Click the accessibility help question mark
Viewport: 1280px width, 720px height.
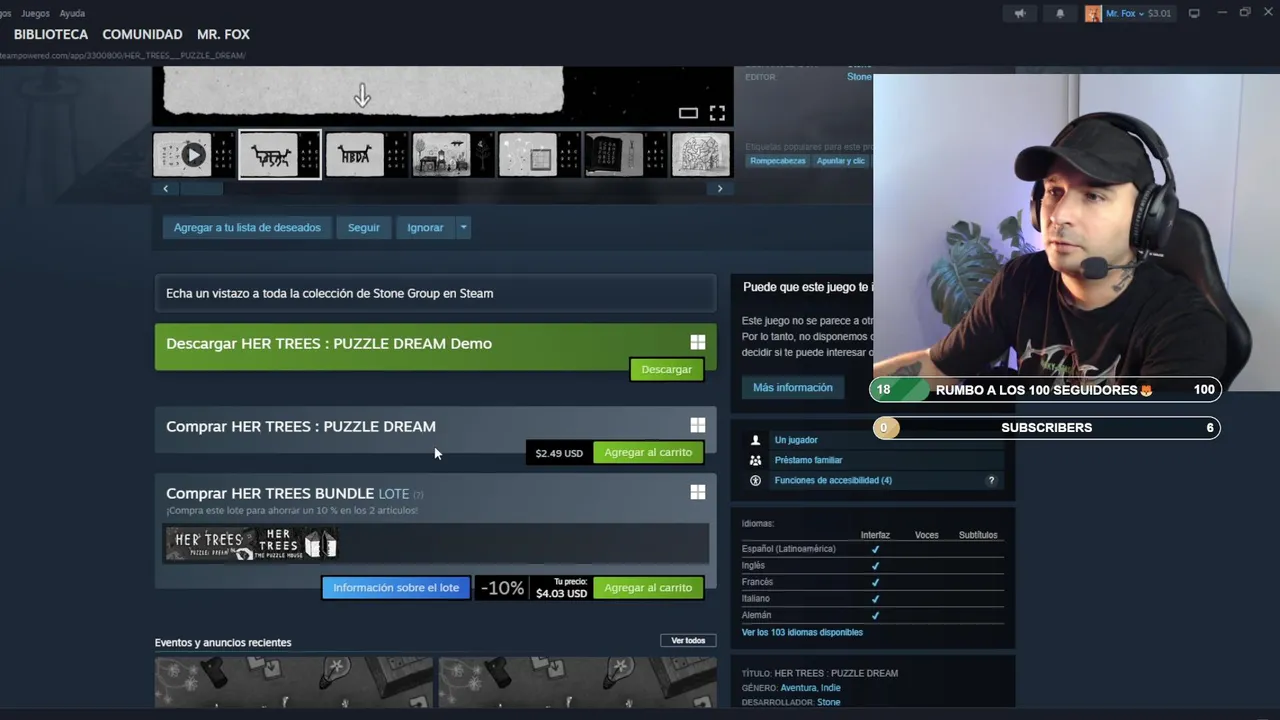(991, 480)
